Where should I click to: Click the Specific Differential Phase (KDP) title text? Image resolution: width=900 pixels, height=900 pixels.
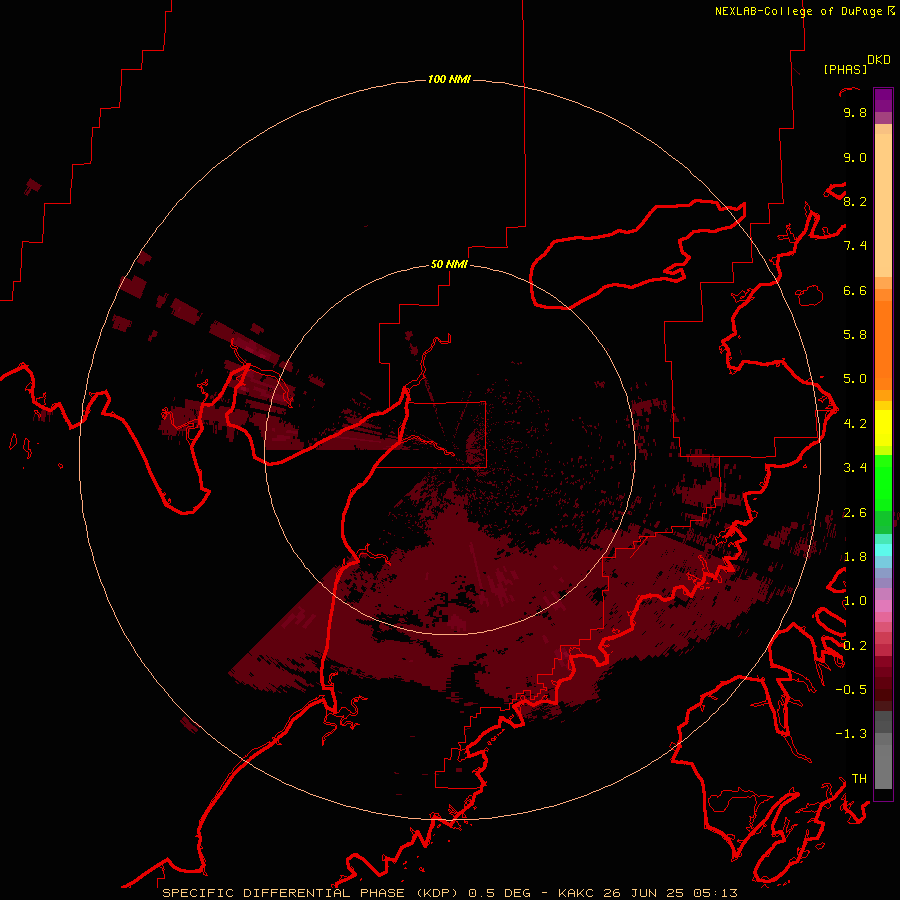(311, 893)
